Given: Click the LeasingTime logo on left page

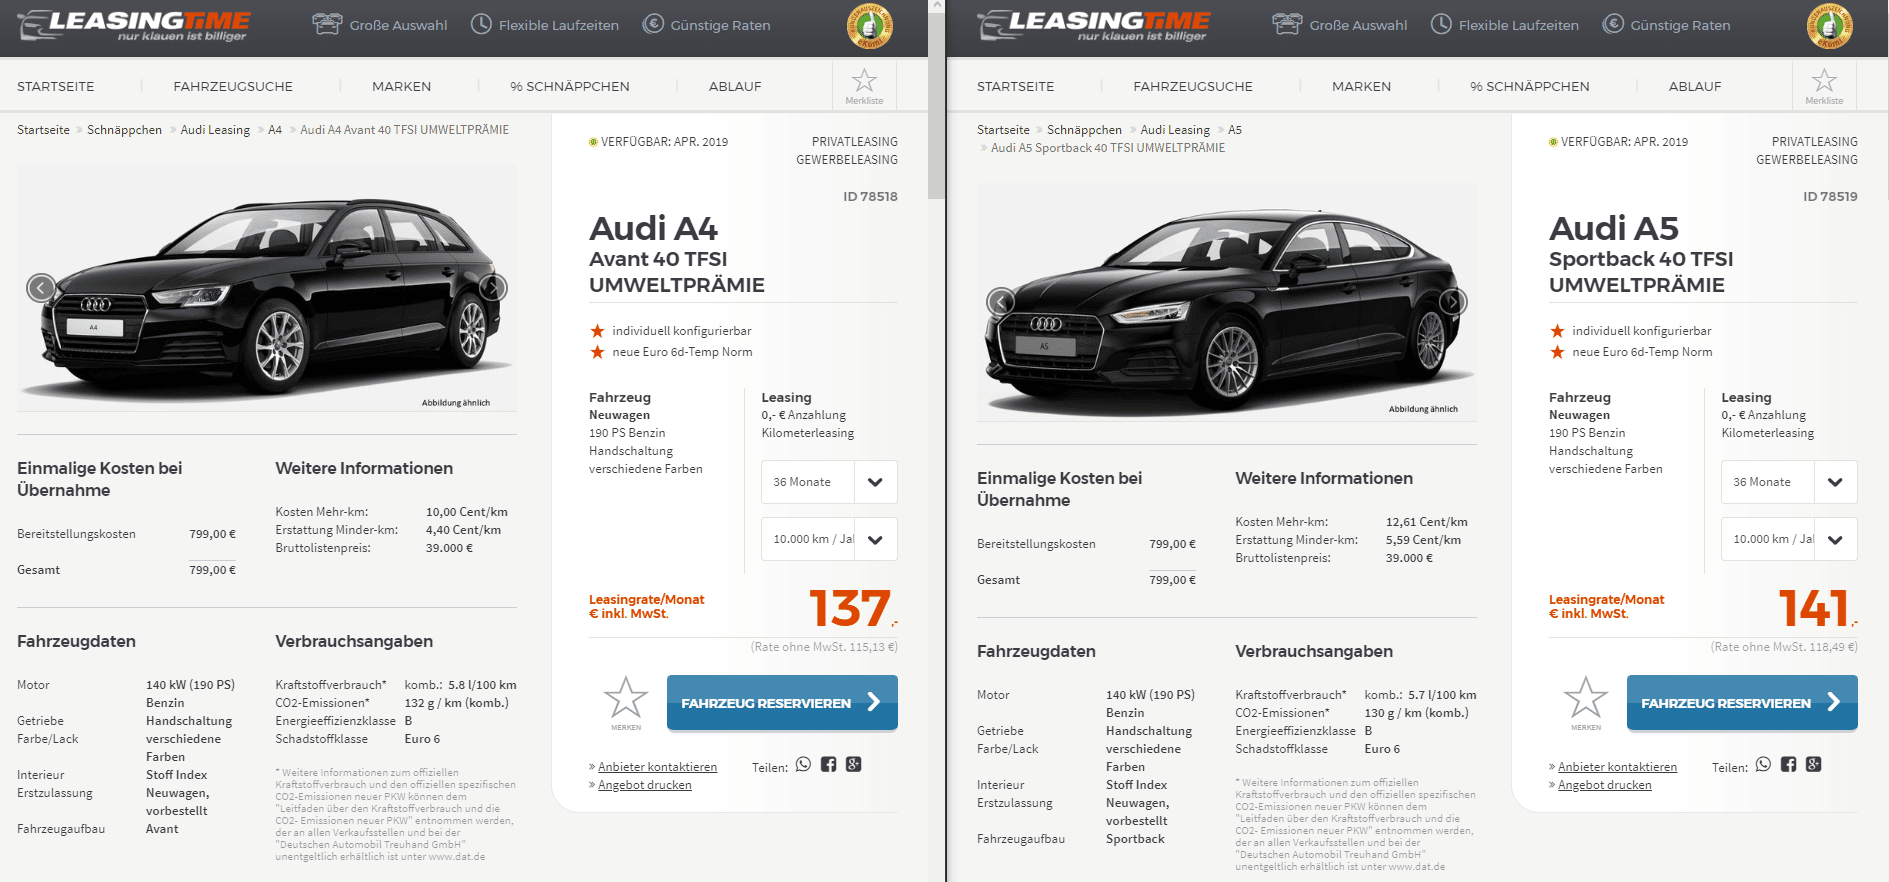Looking at the screenshot, I should pyautogui.click(x=134, y=25).
